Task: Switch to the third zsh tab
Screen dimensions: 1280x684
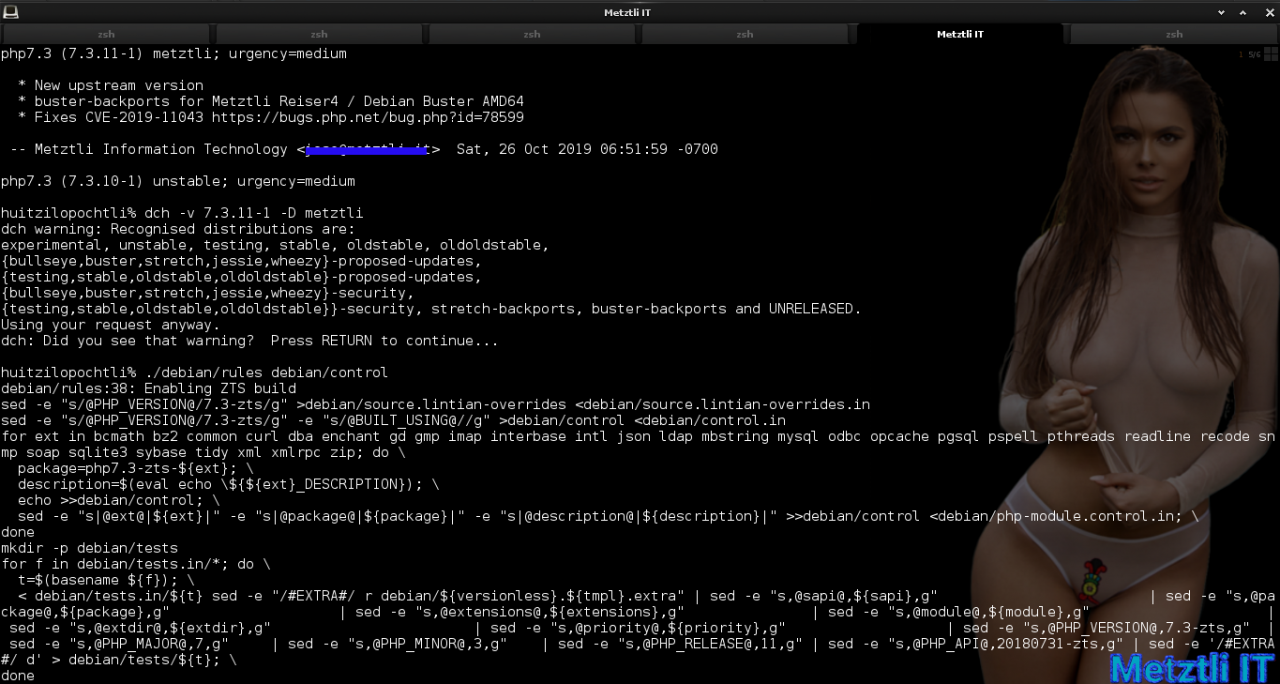Action: [532, 34]
